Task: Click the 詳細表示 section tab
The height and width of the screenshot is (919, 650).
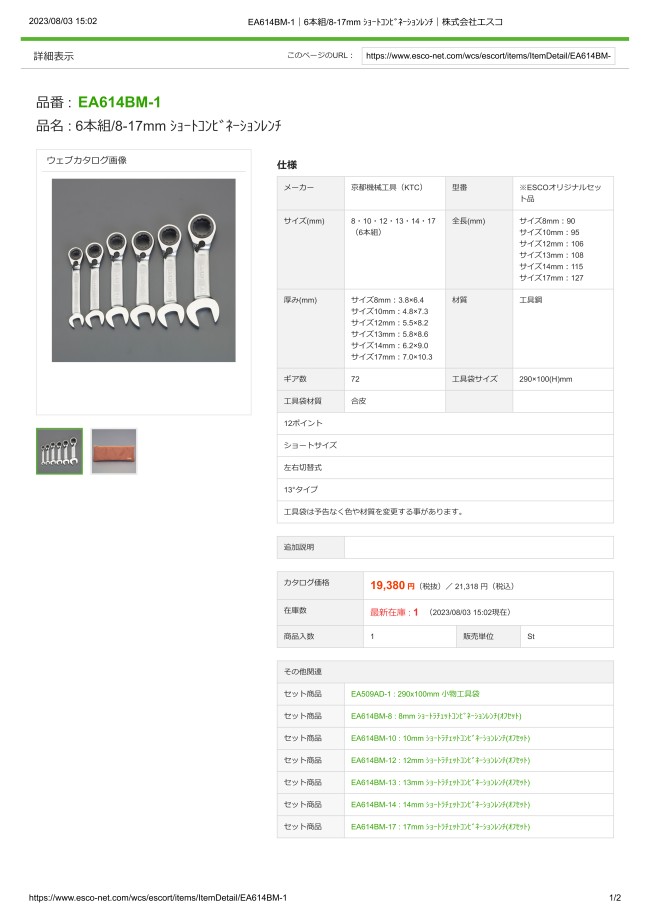Action: coord(53,56)
